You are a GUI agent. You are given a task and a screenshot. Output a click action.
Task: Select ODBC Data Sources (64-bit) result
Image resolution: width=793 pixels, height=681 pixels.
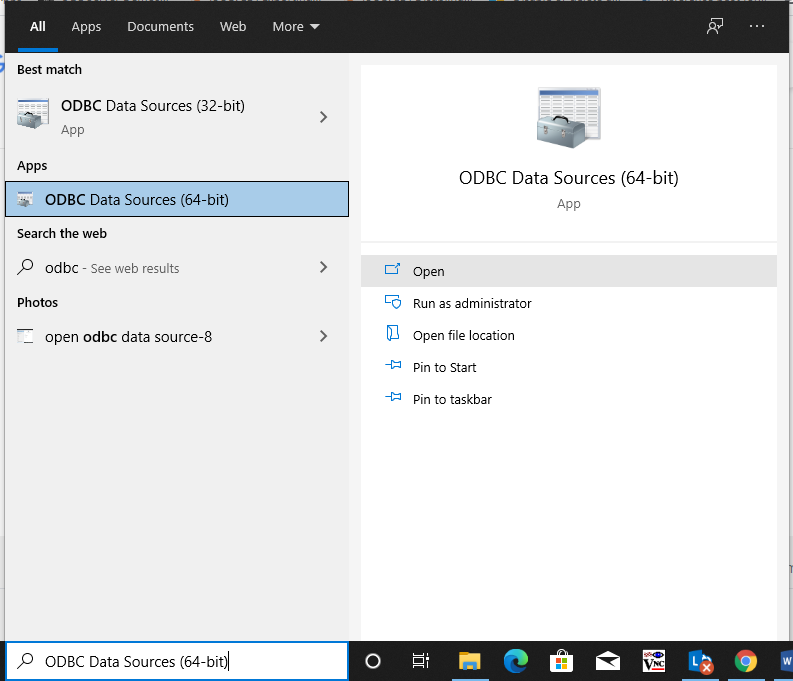[x=177, y=199]
